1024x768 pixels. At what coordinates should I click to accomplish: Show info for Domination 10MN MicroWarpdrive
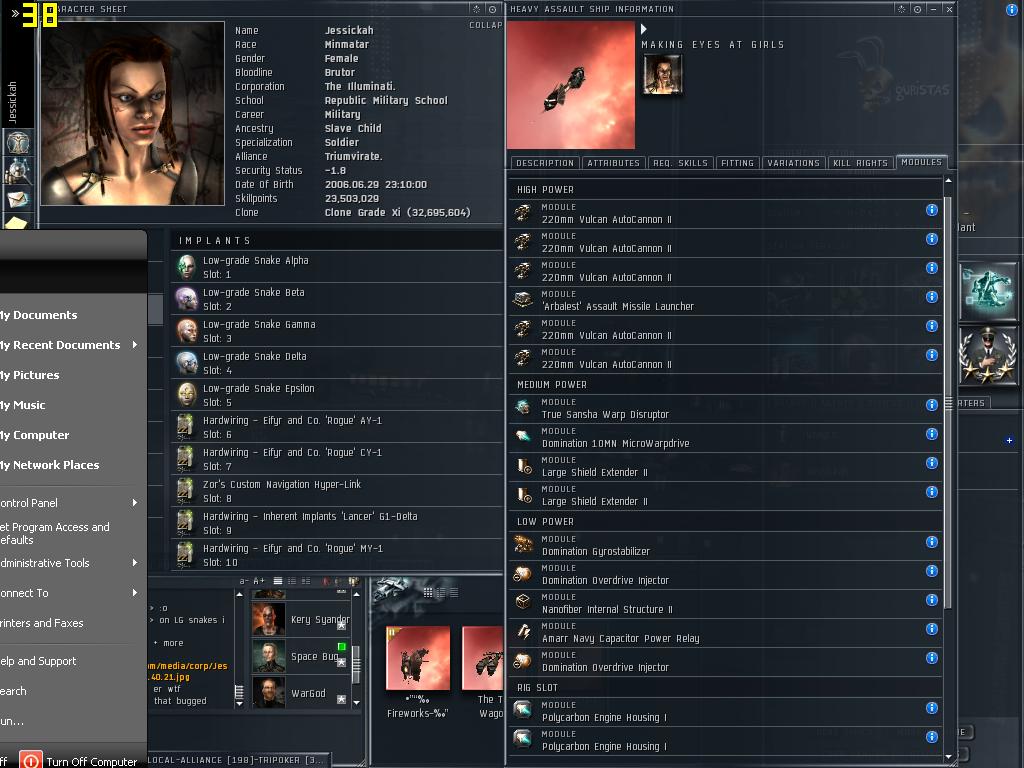tap(932, 434)
